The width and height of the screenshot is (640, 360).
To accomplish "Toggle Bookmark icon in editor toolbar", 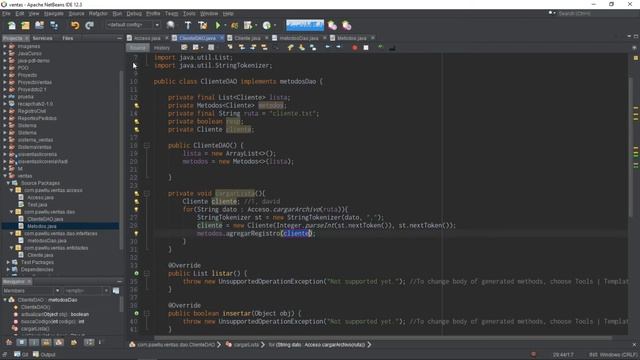I will click(313, 48).
